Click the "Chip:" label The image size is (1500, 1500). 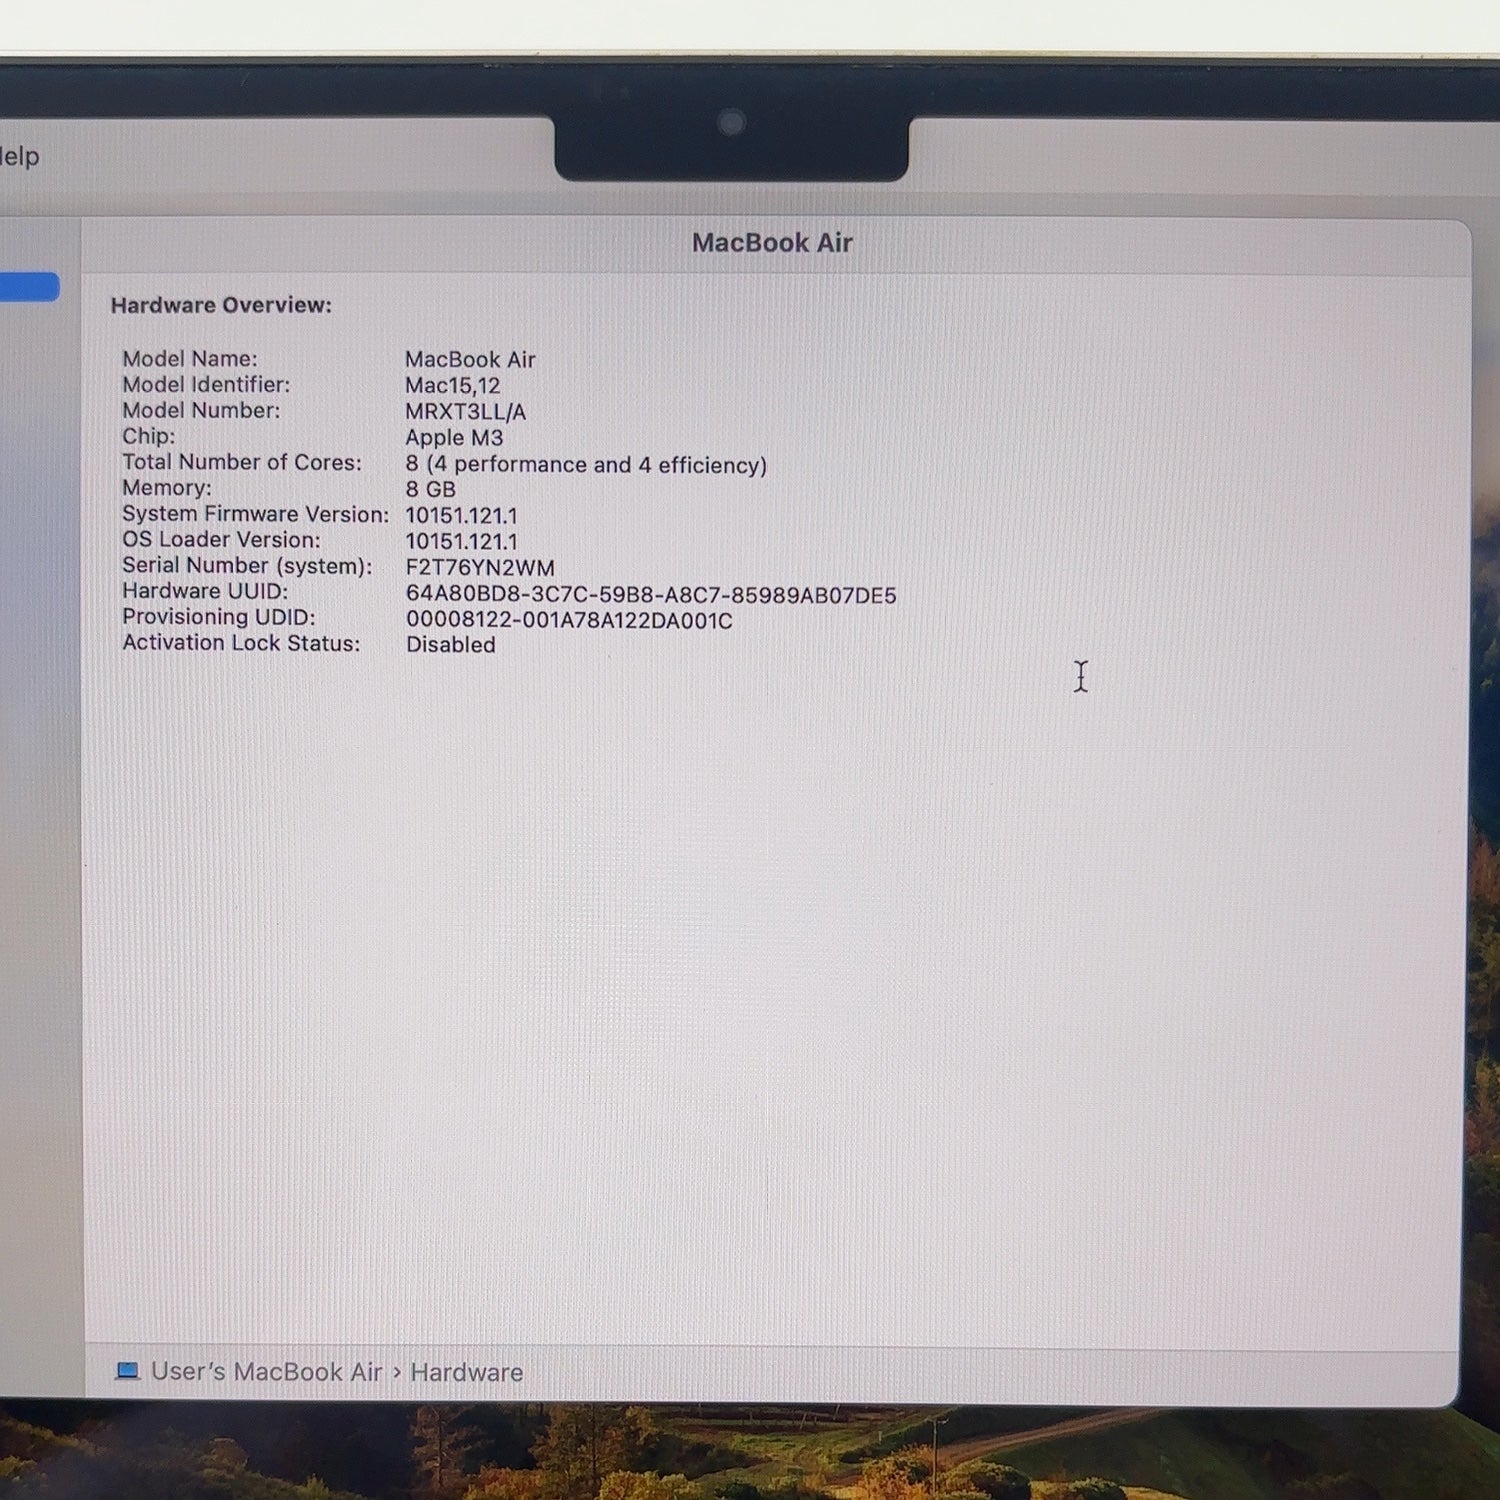coord(148,436)
